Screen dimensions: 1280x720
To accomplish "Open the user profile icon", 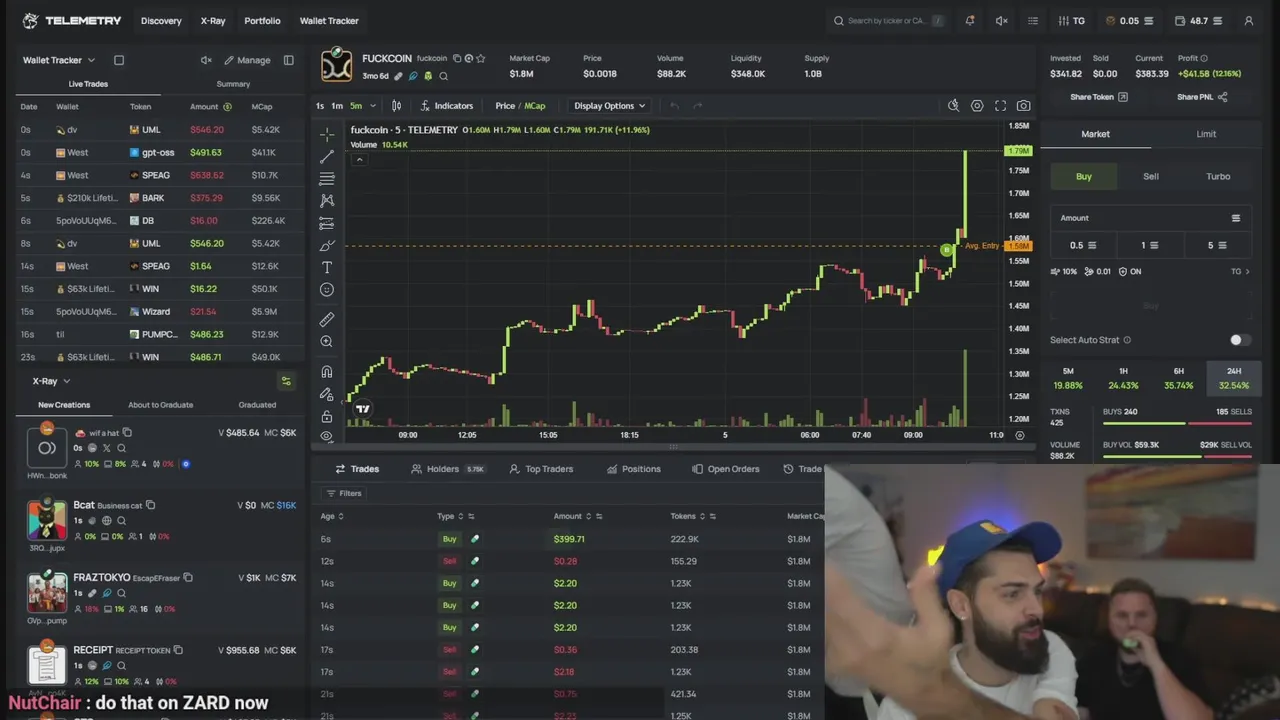I will pos(1248,20).
